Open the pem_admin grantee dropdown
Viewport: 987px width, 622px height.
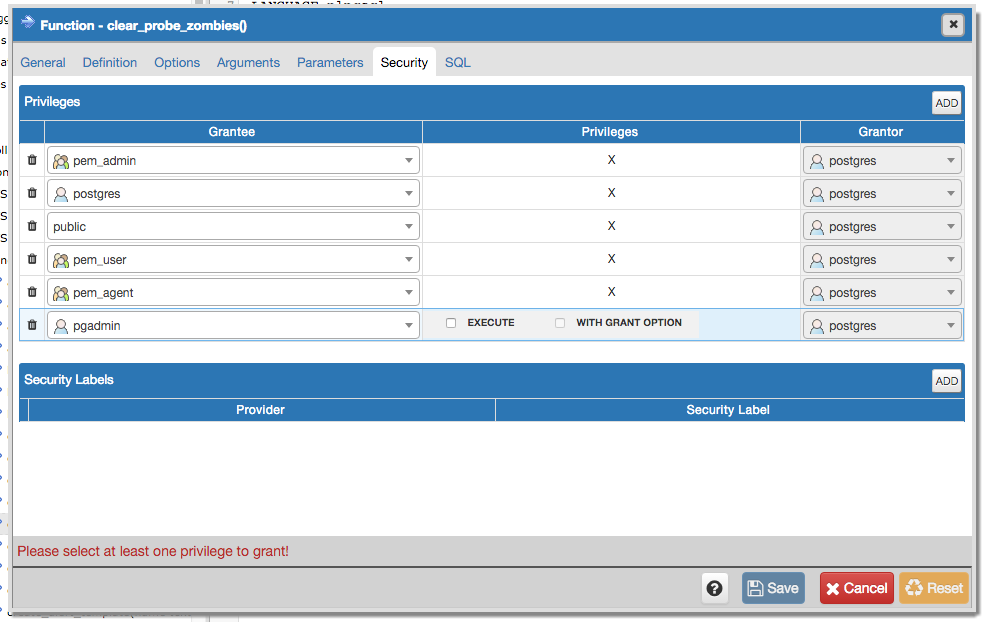[408, 159]
